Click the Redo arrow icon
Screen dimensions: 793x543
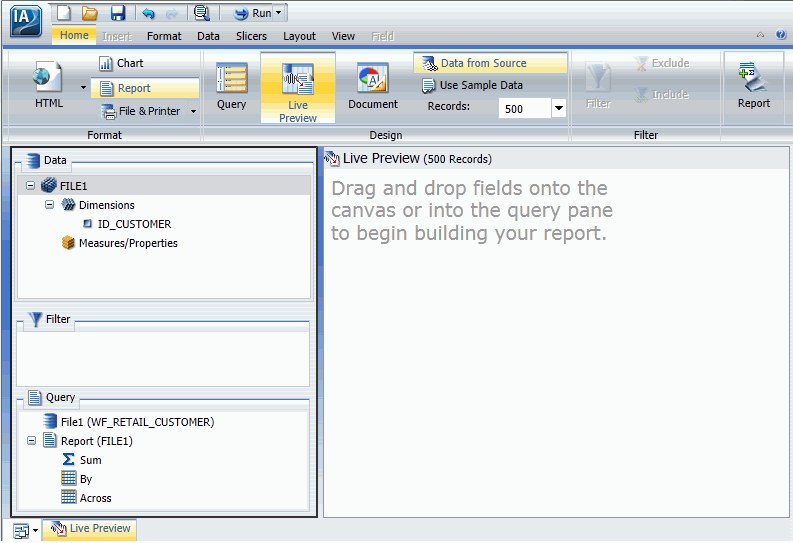[172, 13]
